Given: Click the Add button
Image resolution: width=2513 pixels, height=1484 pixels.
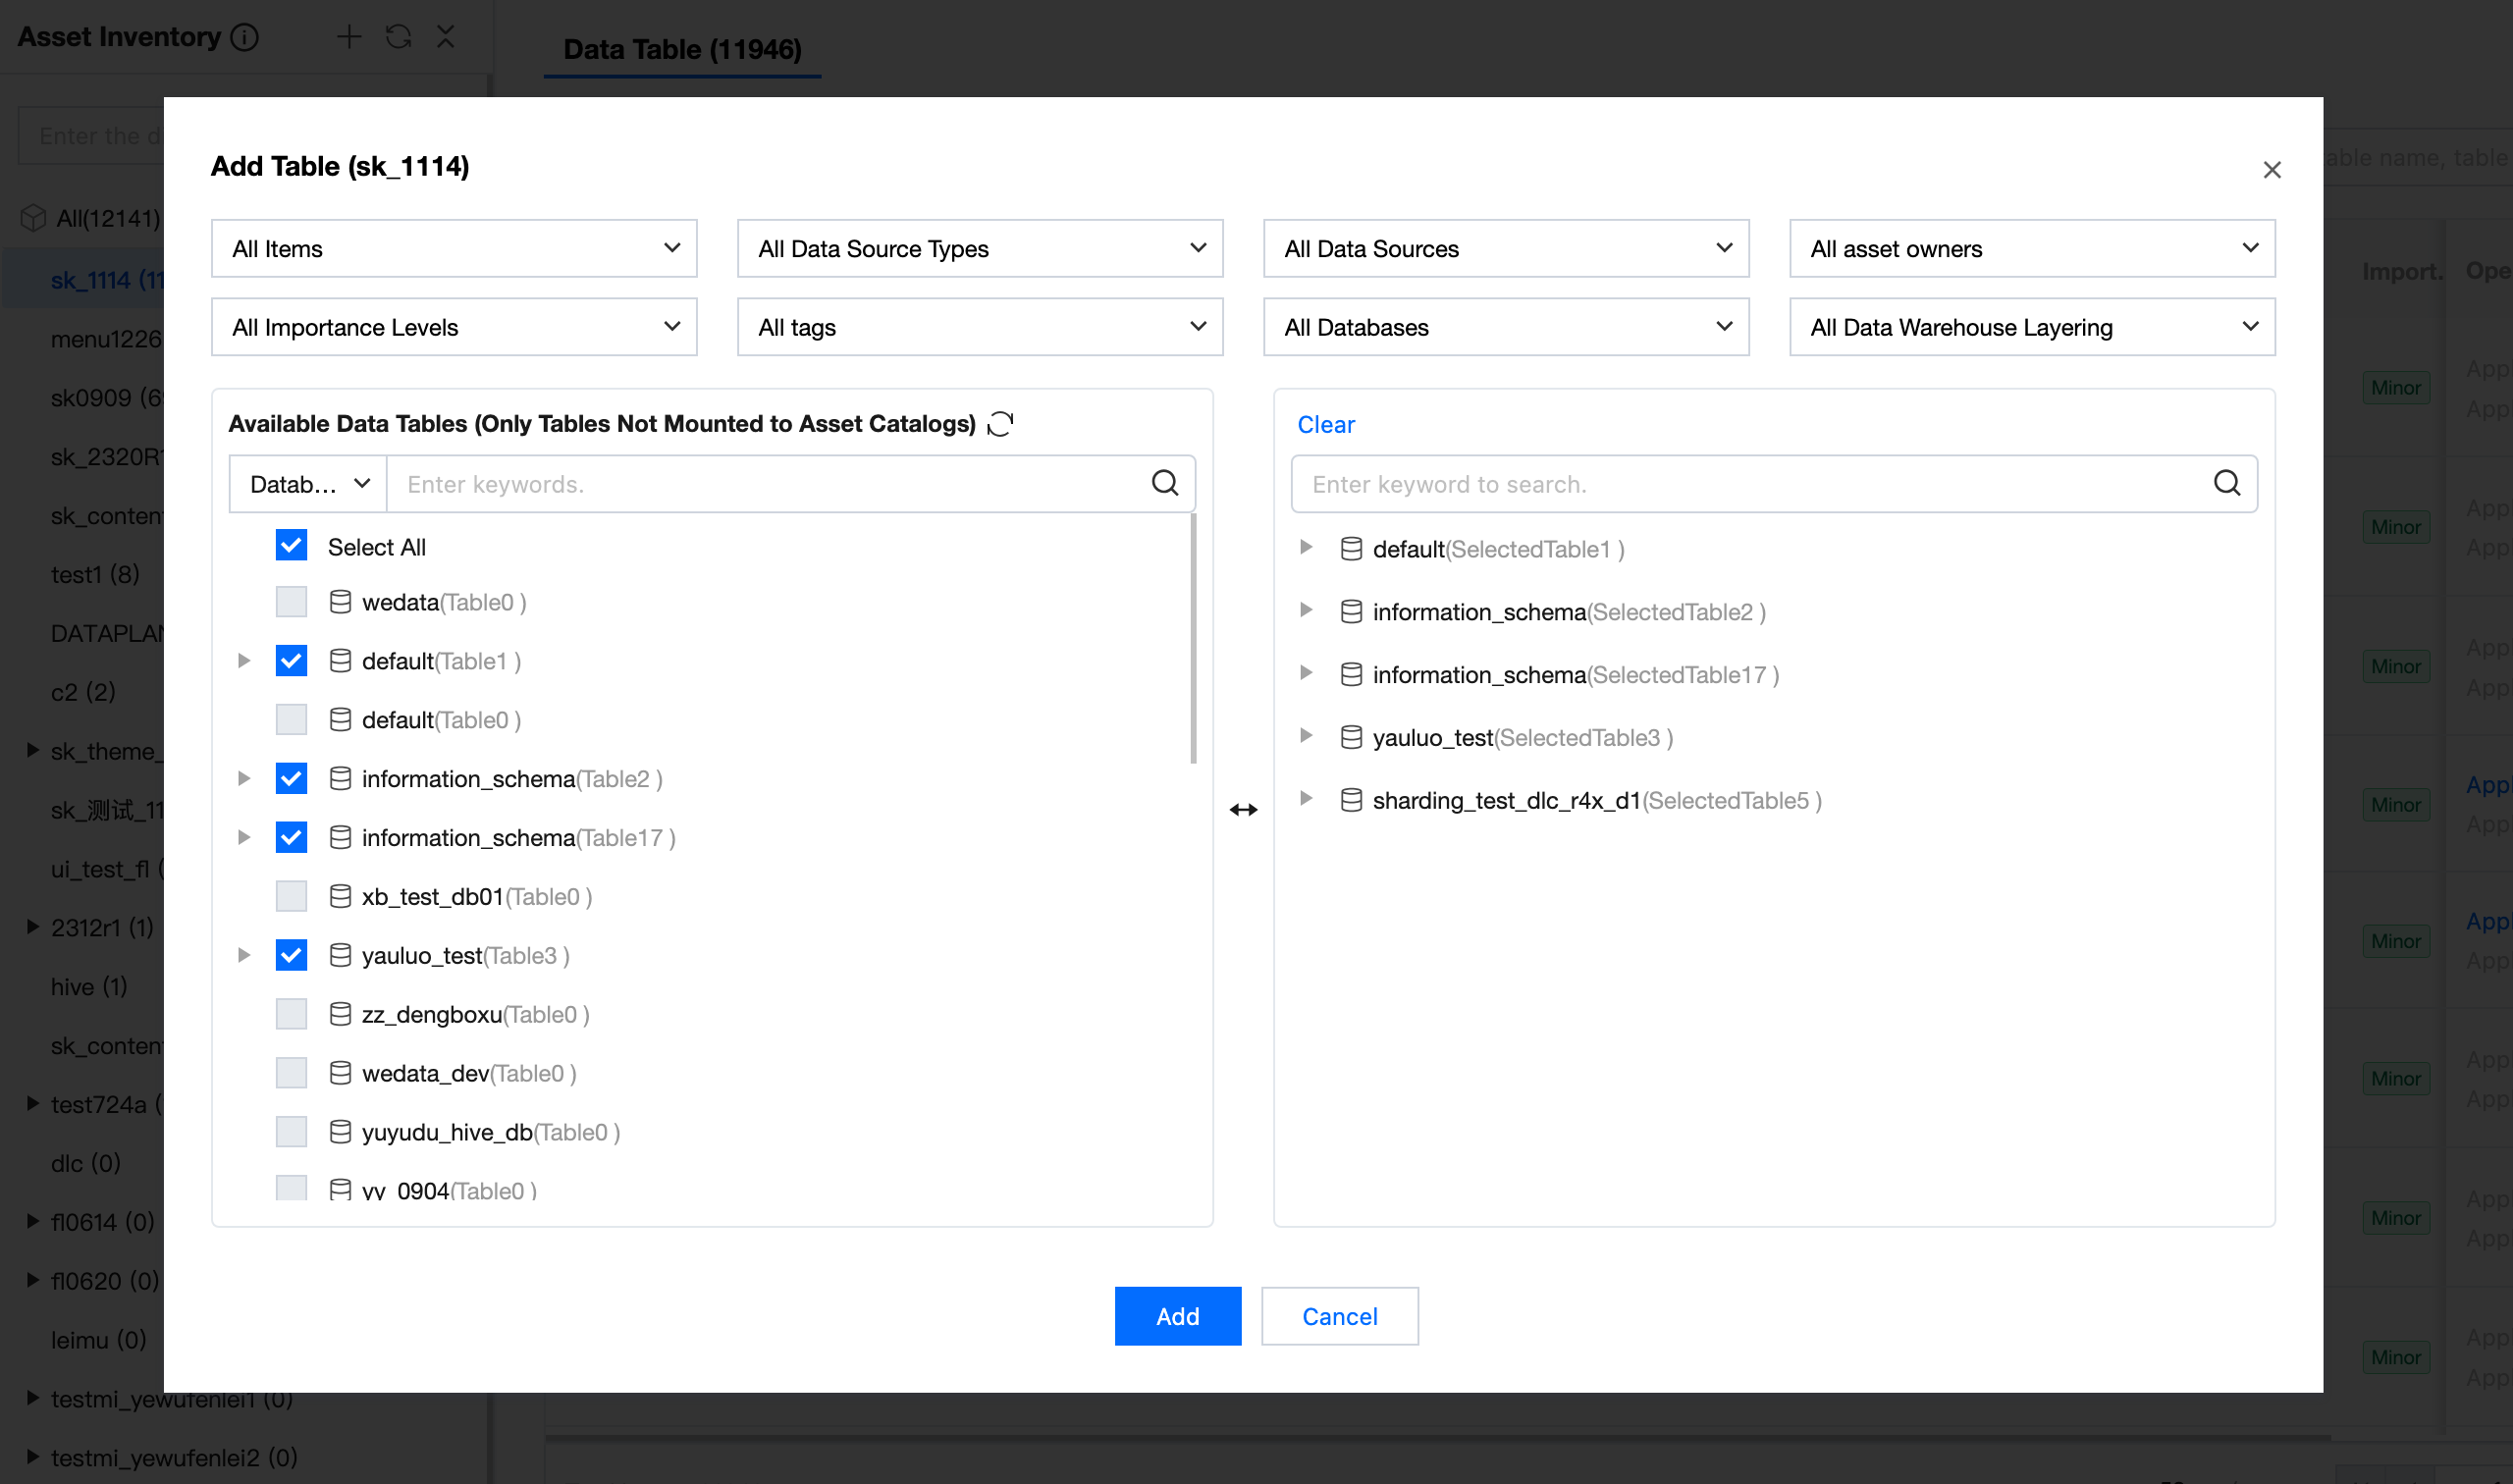Looking at the screenshot, I should pos(1177,1316).
